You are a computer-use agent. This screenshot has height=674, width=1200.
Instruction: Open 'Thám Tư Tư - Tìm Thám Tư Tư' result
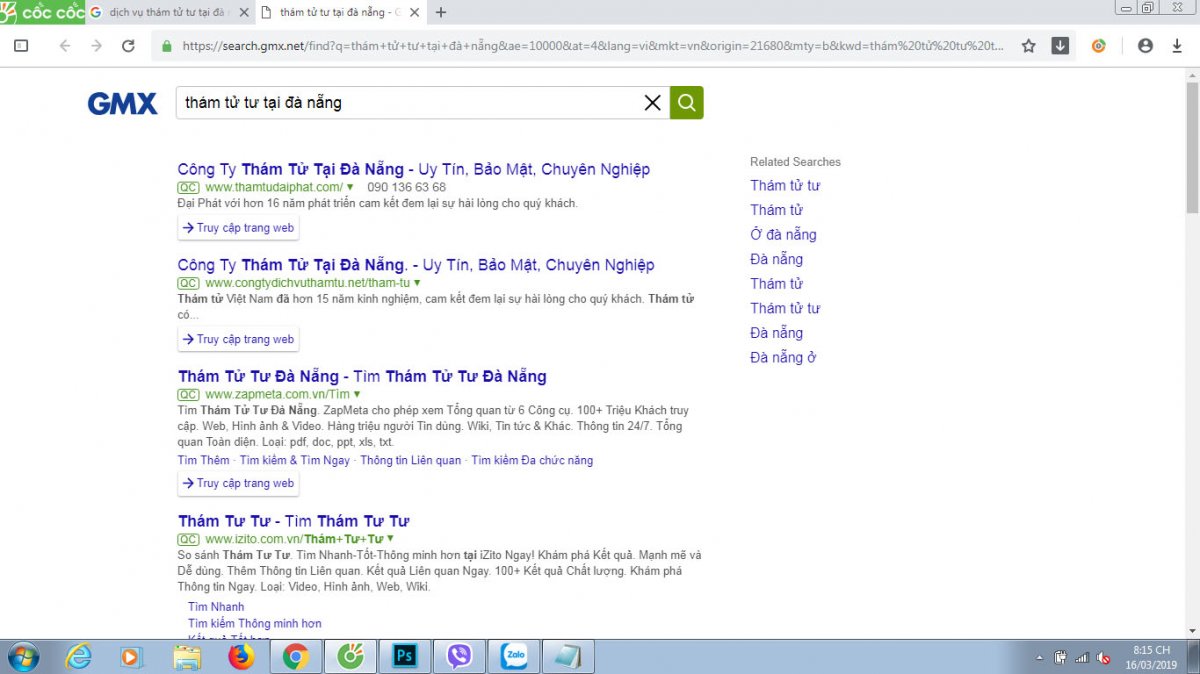point(293,521)
